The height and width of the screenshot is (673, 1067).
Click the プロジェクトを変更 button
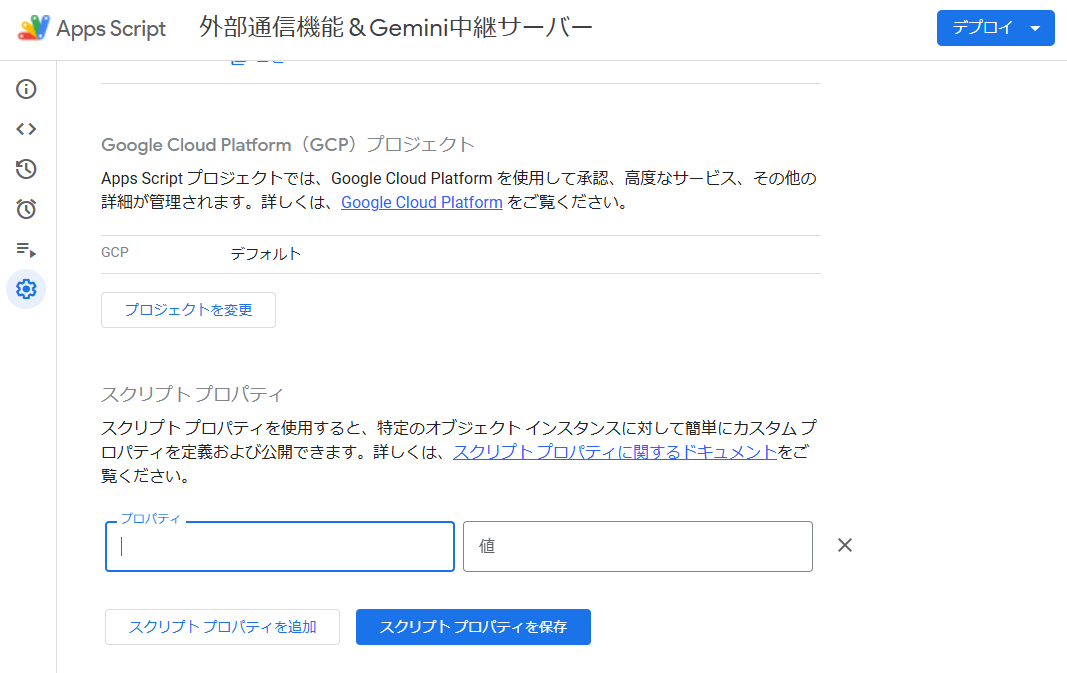(x=188, y=310)
